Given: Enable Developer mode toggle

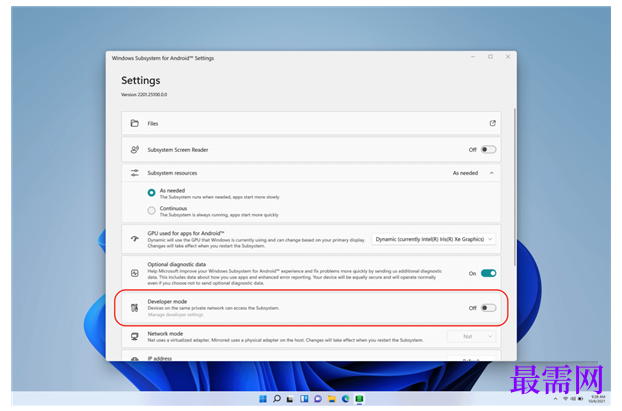Looking at the screenshot, I should pyautogui.click(x=488, y=308).
